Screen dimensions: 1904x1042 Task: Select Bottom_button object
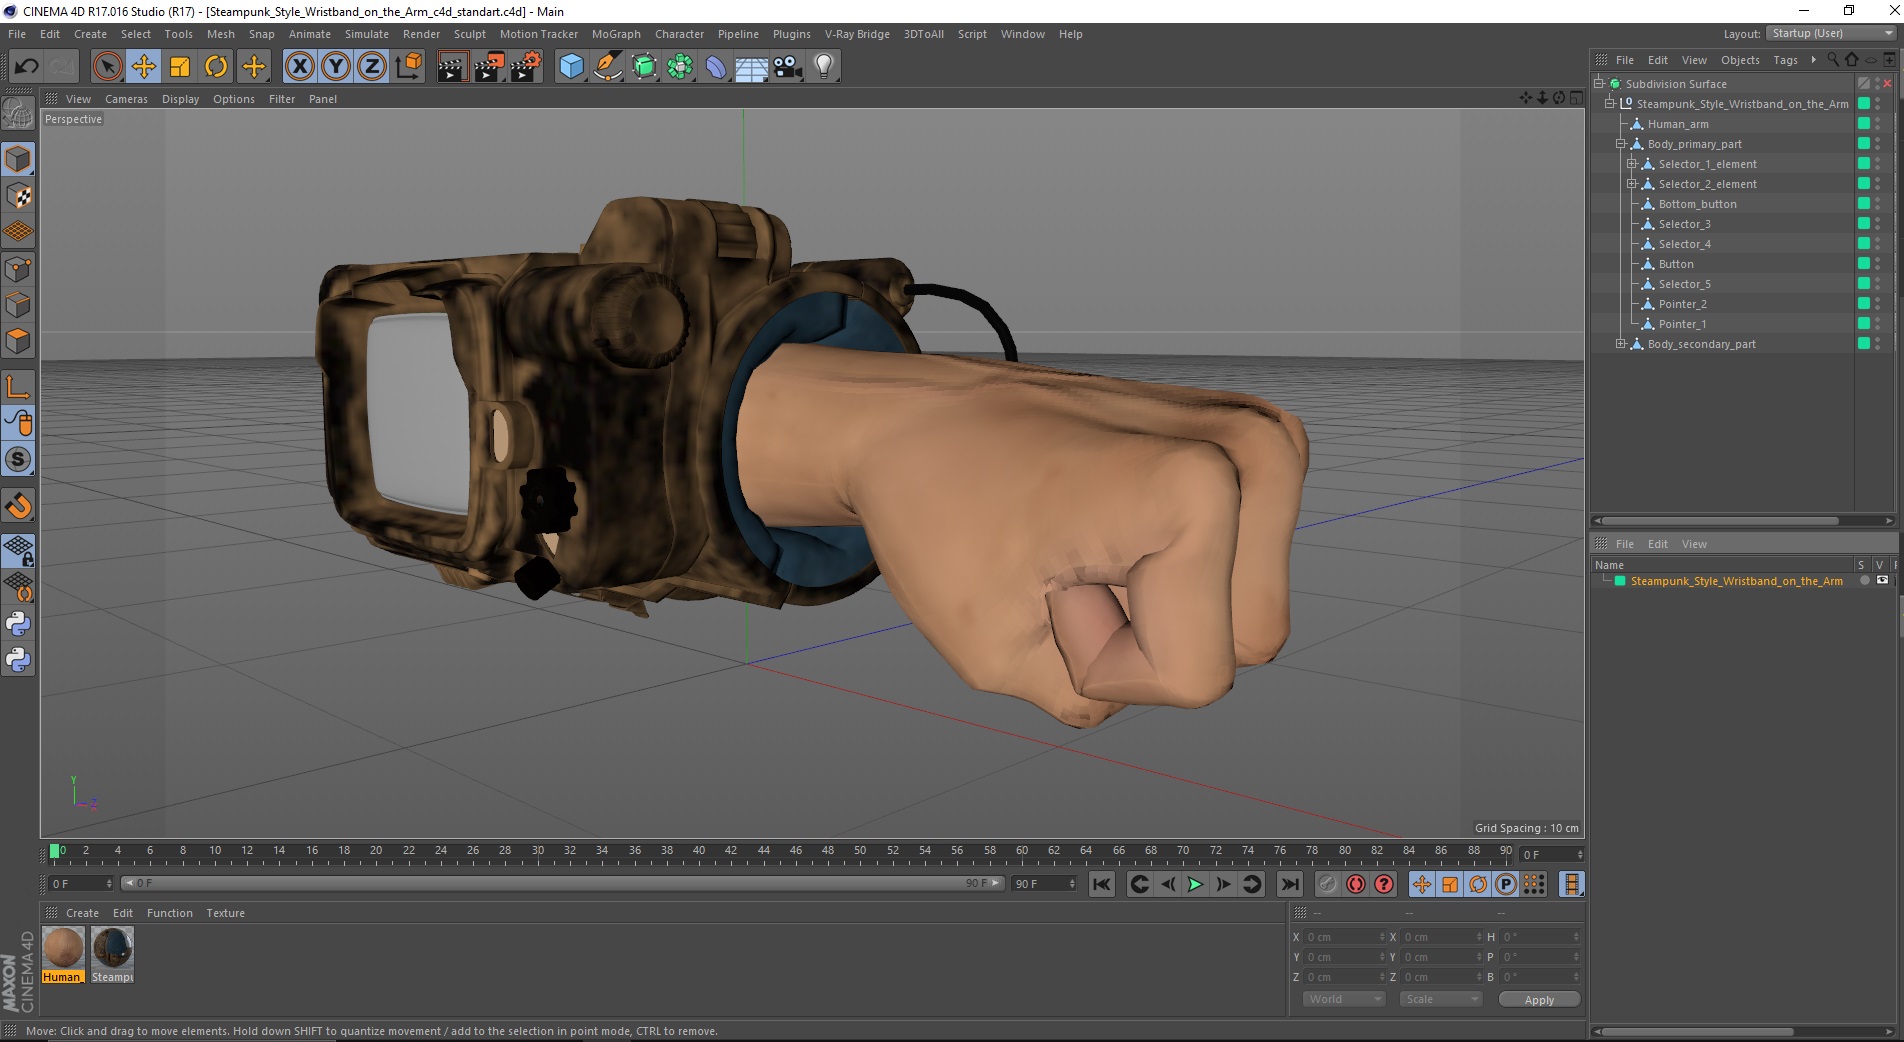click(1697, 204)
